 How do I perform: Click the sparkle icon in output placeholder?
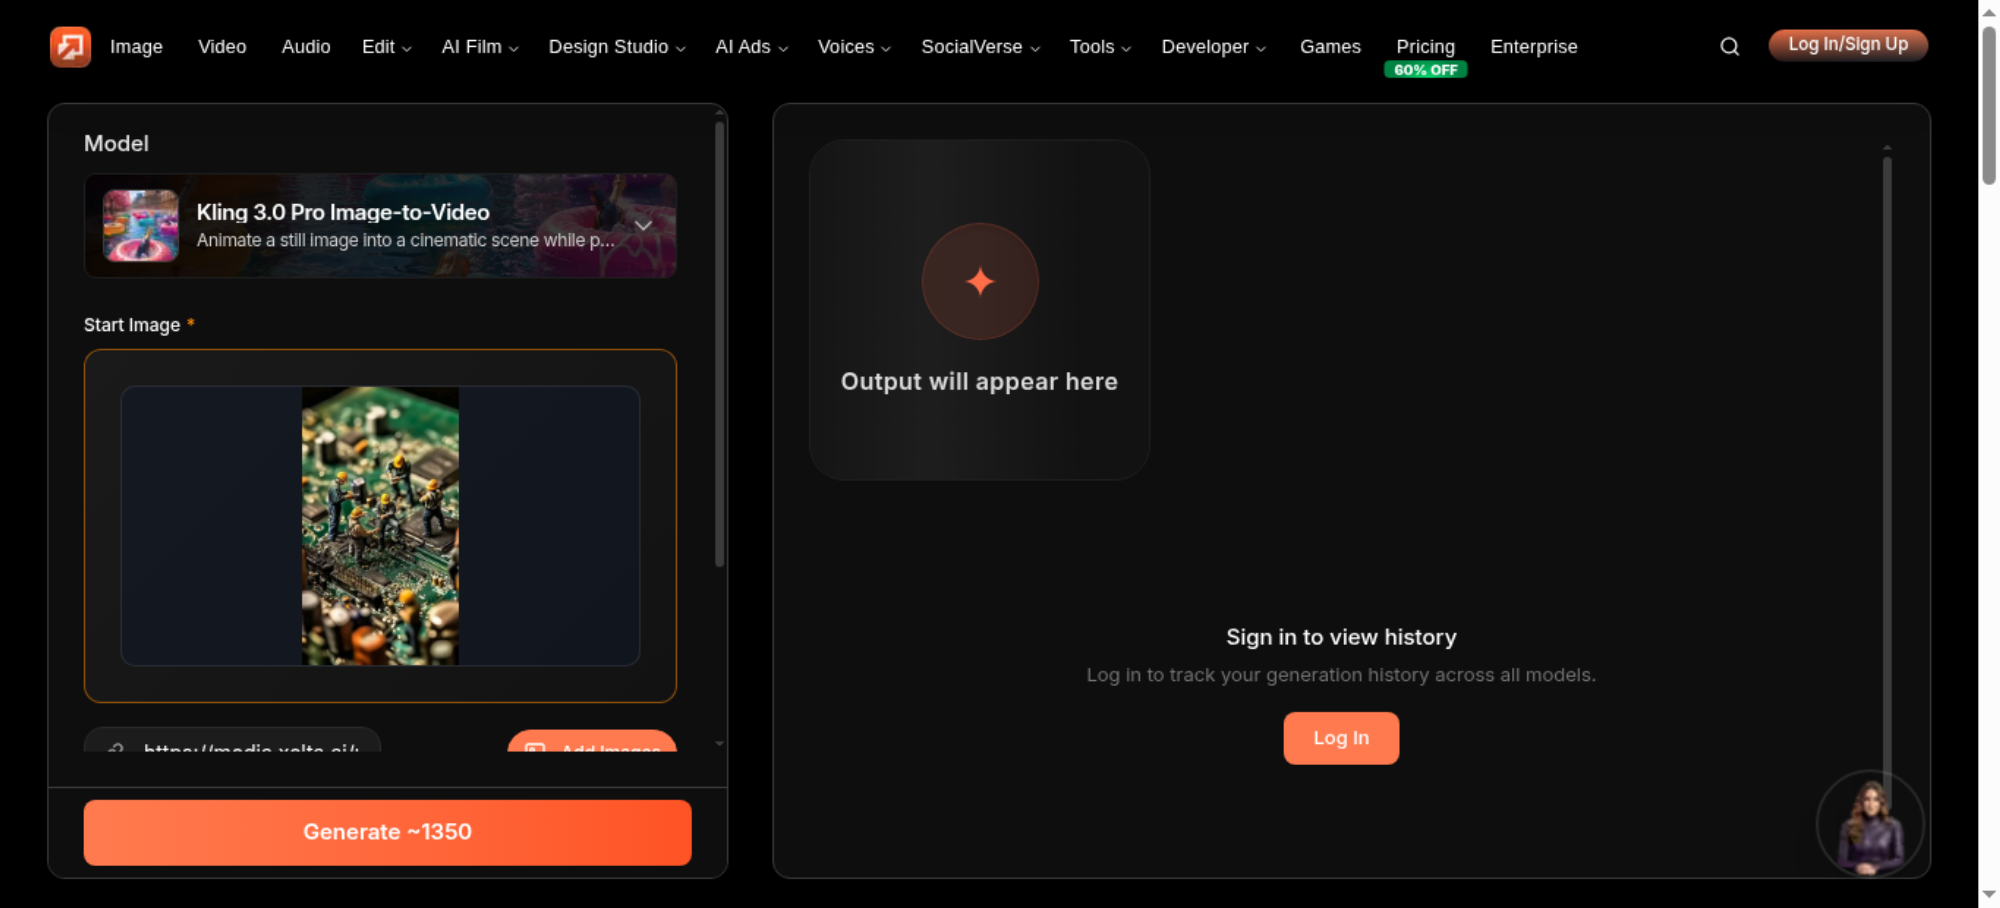click(980, 281)
